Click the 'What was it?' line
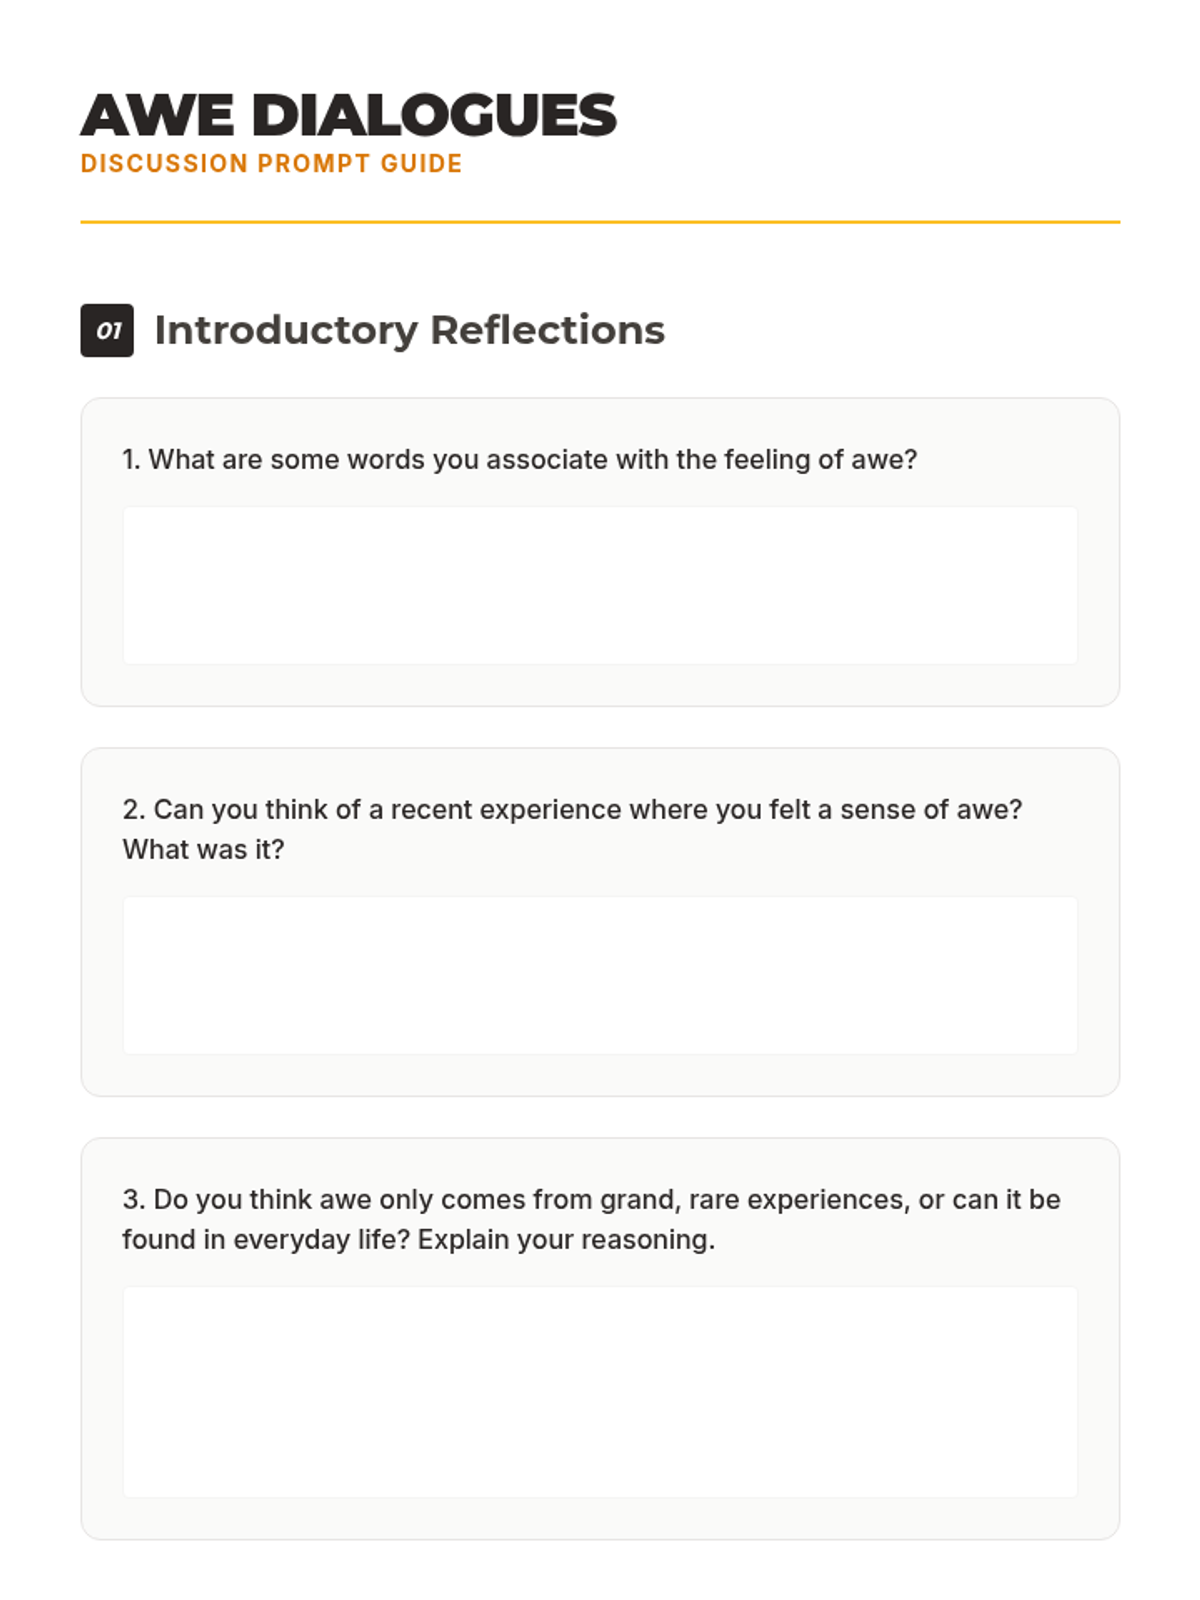The width and height of the screenshot is (1200, 1600). click(x=203, y=850)
